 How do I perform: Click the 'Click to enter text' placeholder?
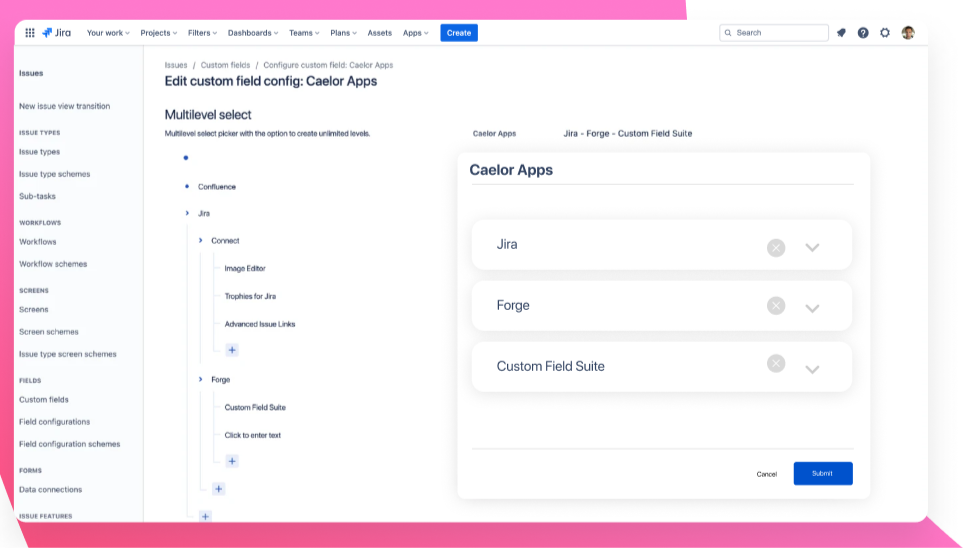[252, 435]
